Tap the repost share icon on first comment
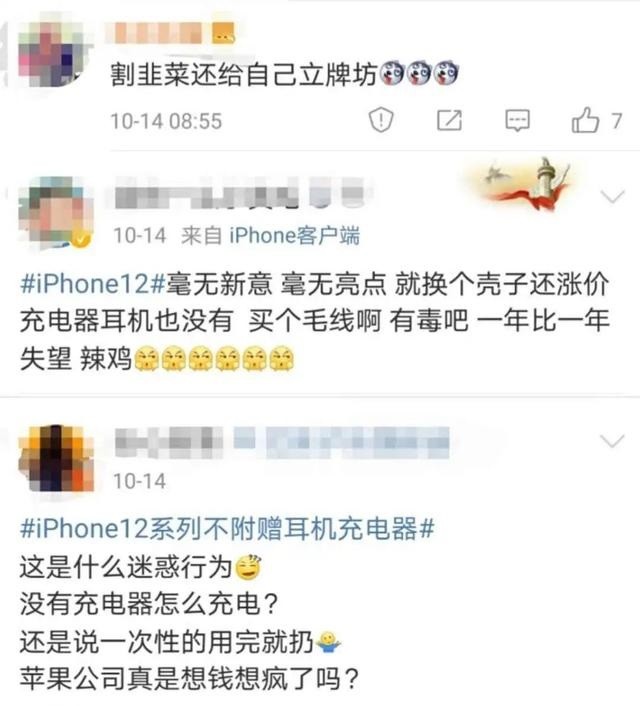This screenshot has height=706, width=640. [x=449, y=120]
